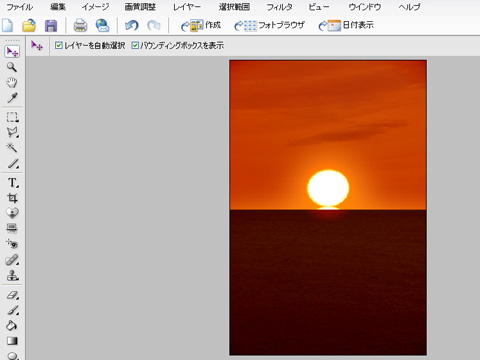Select the Type tool
The image size is (480, 360).
(12, 183)
